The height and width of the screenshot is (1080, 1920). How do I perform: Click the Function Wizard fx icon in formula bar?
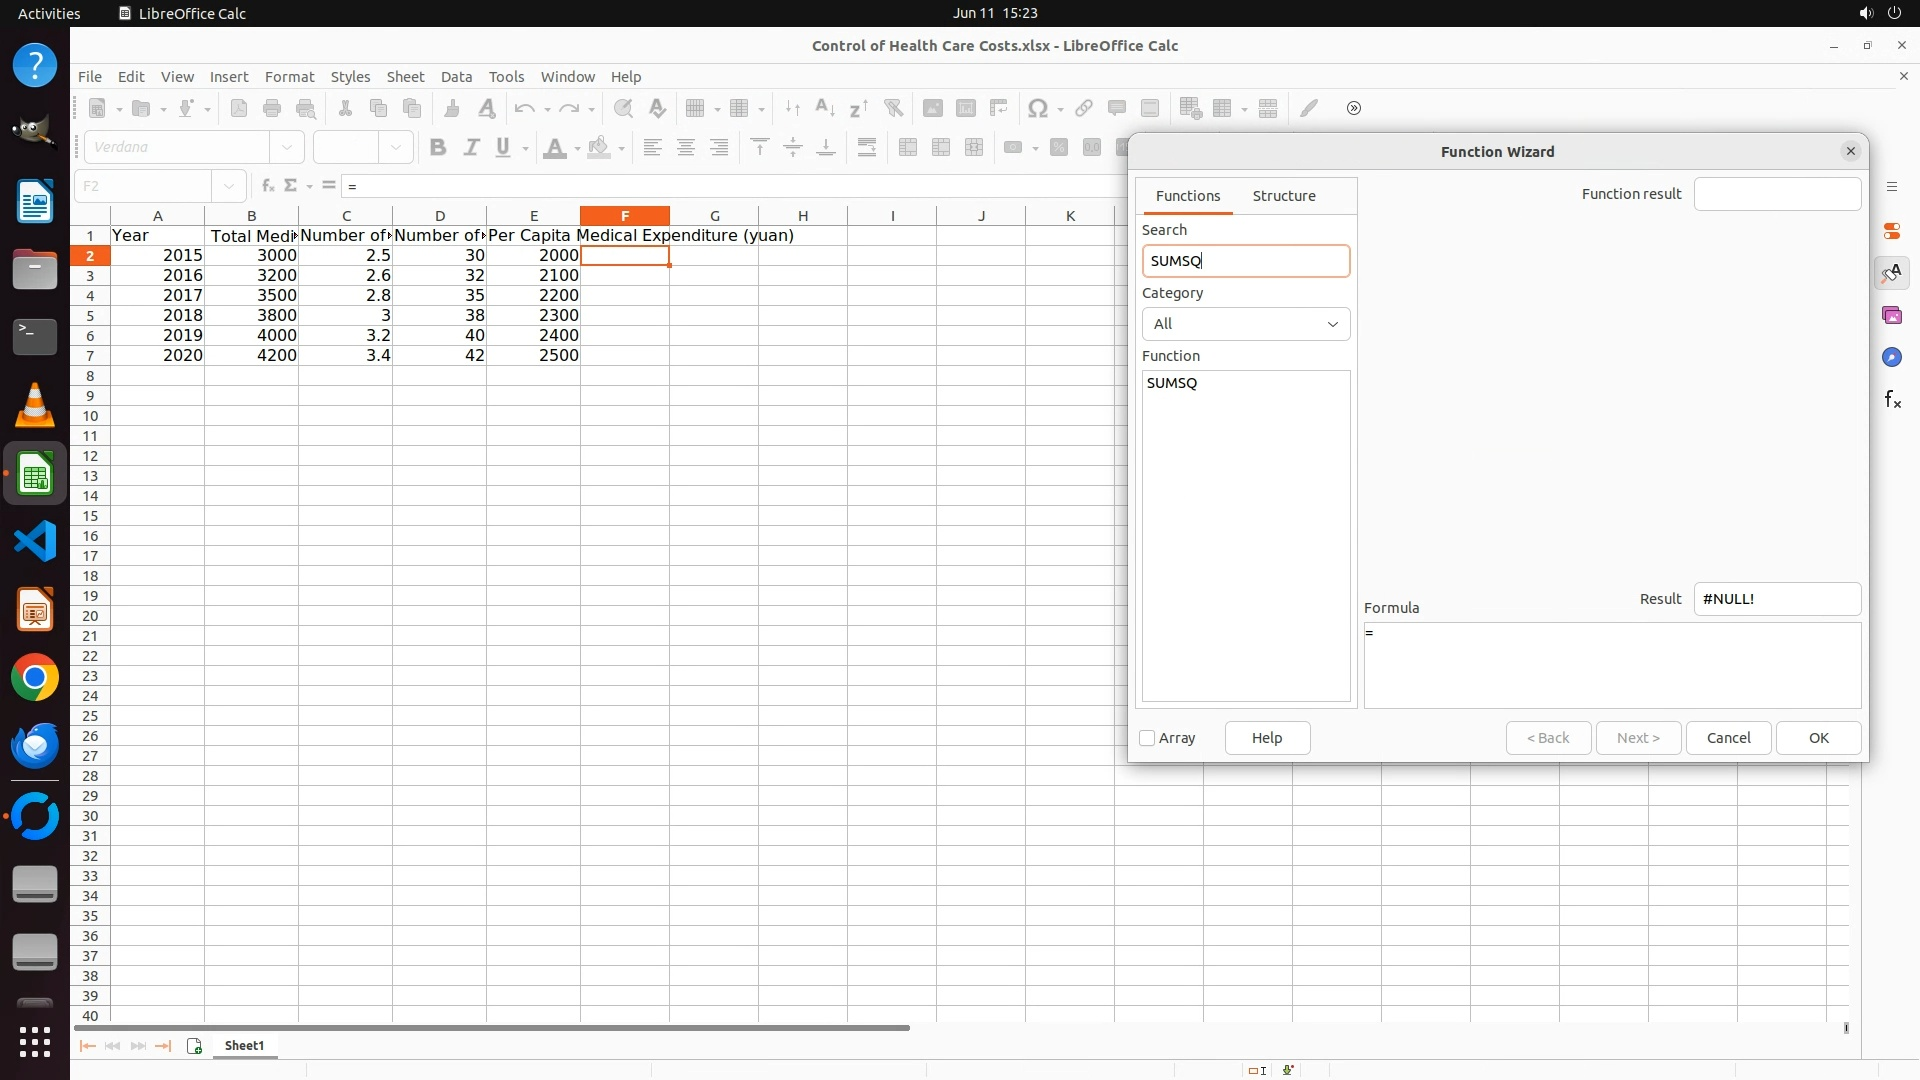click(267, 186)
